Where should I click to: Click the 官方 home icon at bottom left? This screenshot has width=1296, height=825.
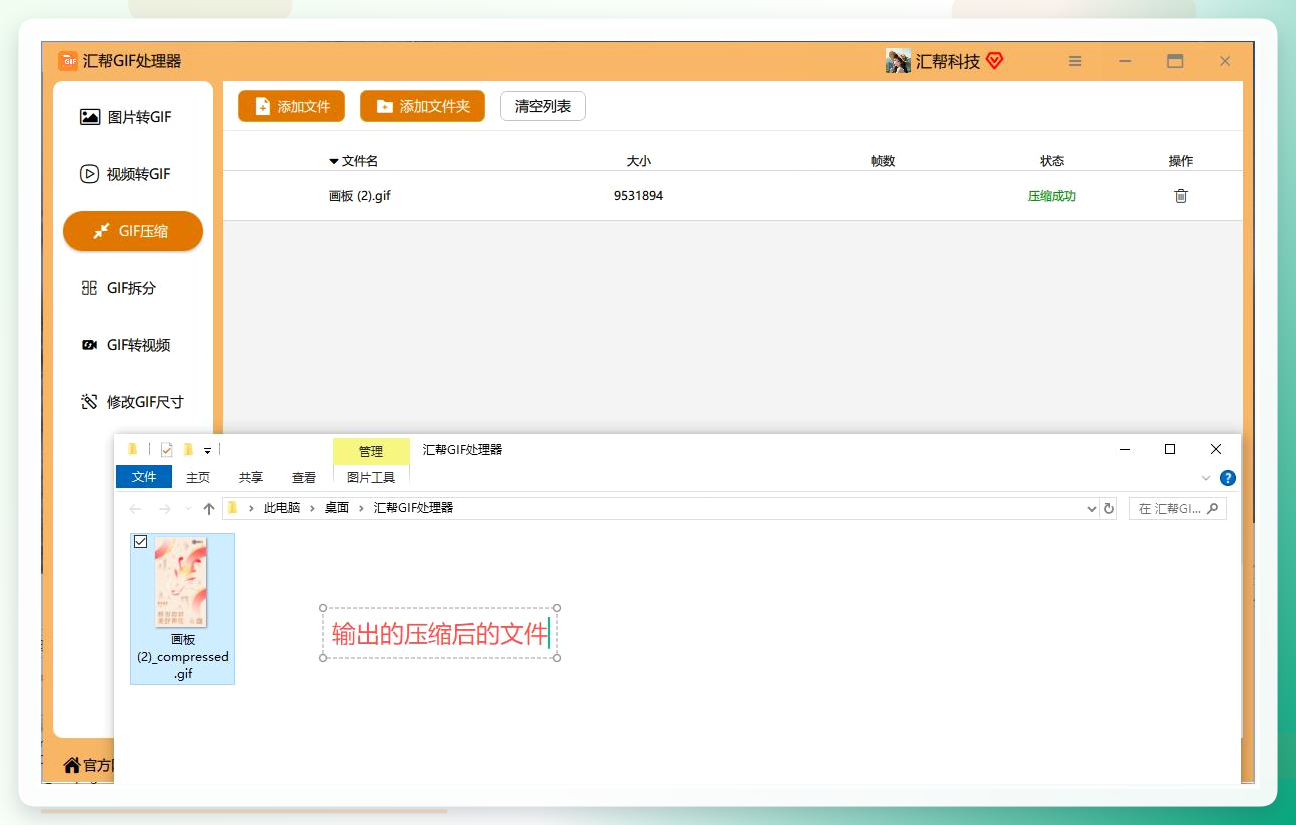click(x=72, y=765)
